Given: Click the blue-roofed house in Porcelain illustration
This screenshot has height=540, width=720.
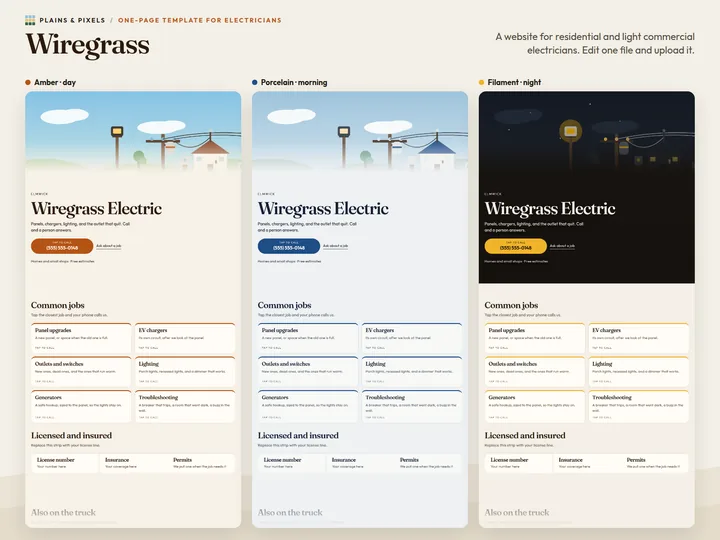Looking at the screenshot, I should [x=437, y=155].
